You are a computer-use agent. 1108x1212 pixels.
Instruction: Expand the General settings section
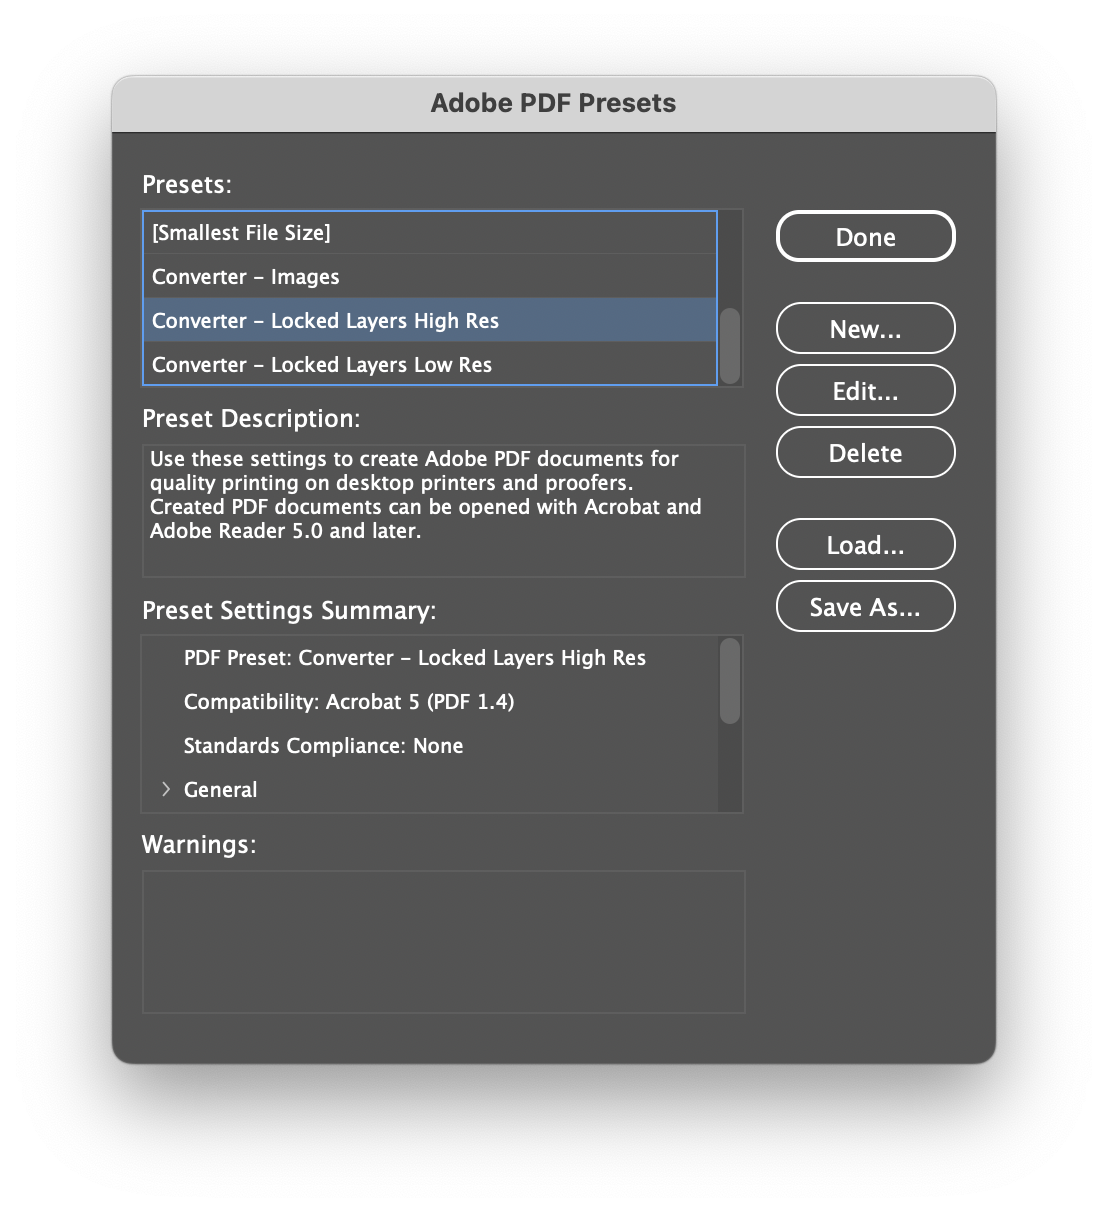pyautogui.click(x=166, y=789)
